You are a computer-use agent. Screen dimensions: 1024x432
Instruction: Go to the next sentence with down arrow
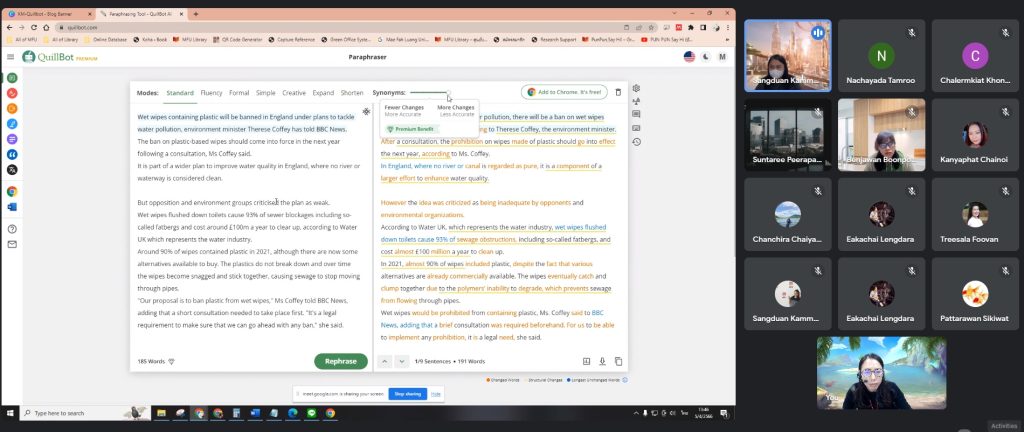[x=401, y=361]
